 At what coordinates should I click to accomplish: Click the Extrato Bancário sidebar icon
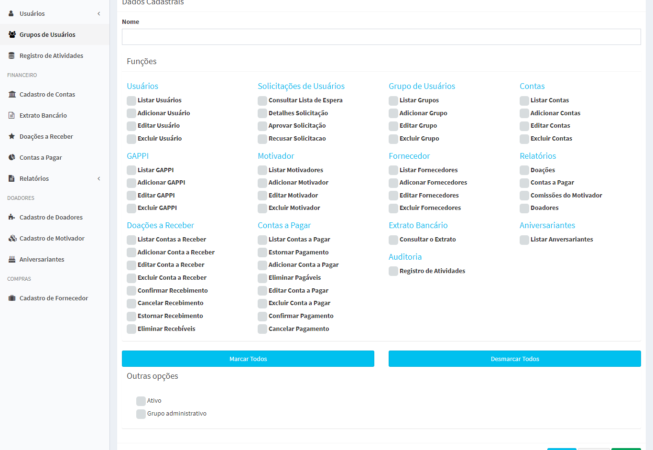coord(11,115)
